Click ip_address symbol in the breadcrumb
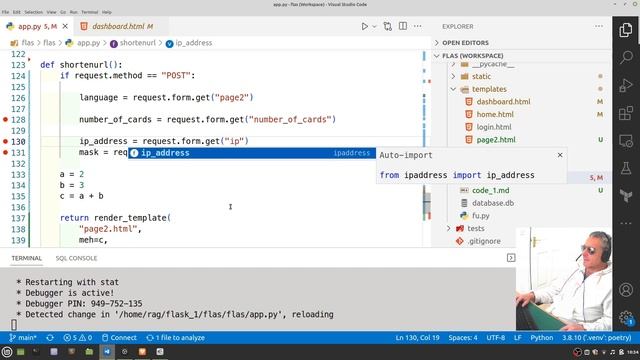The image size is (640, 360). point(193,43)
